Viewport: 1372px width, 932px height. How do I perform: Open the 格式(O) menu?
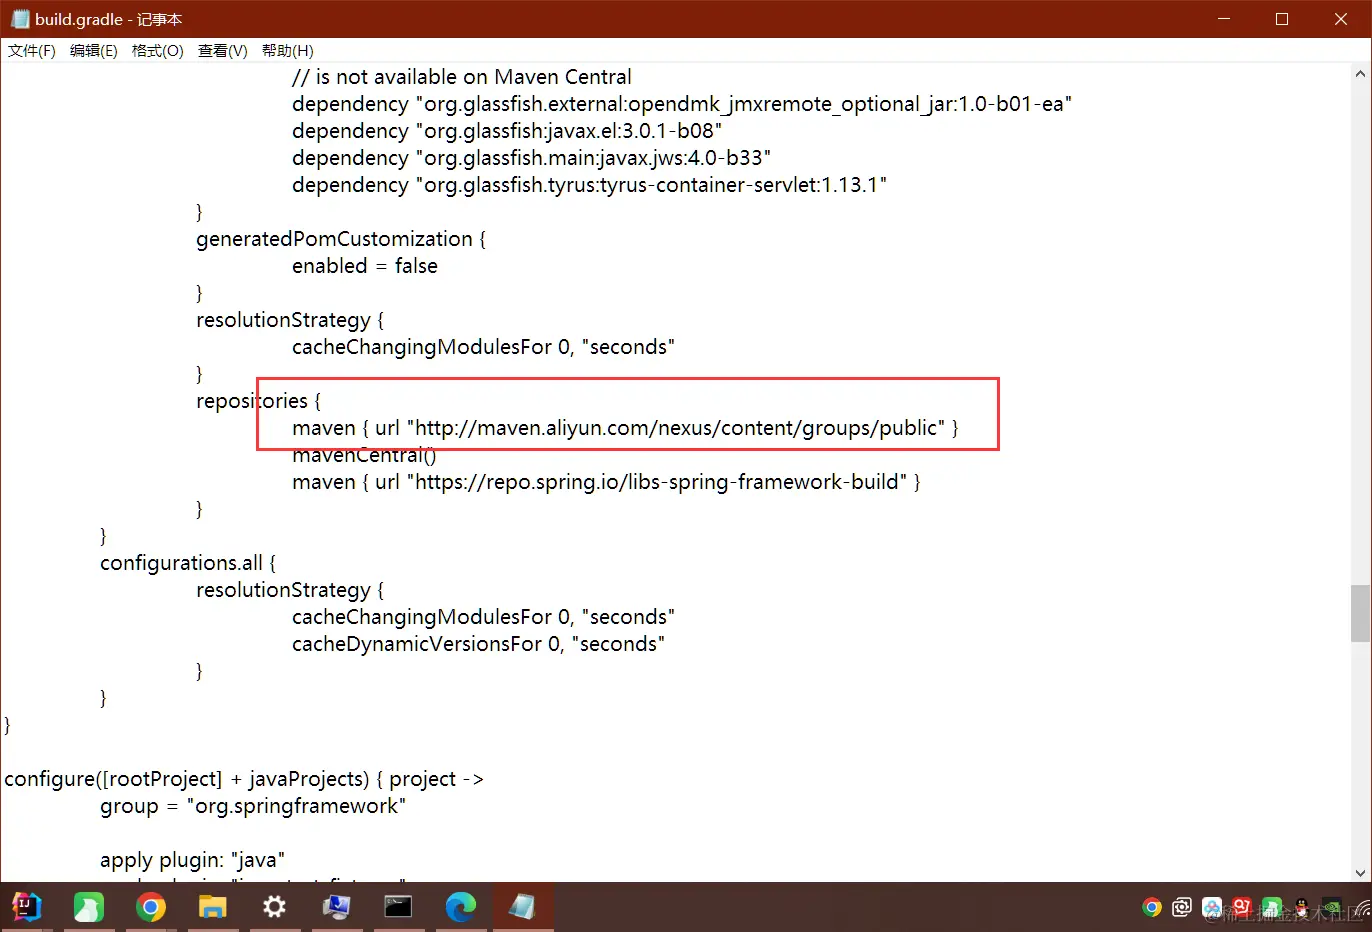pos(157,51)
